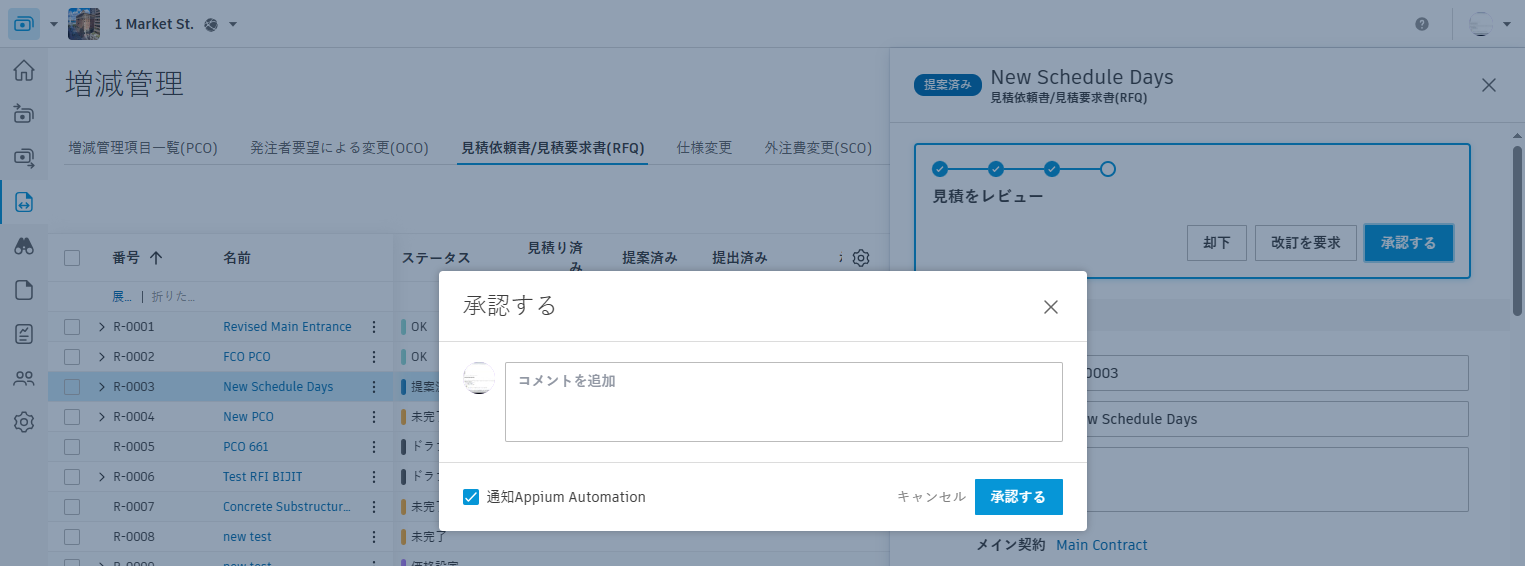1525x566 pixels.
Task: Select the 見積依頼書/見積要求書(RFQ) tab
Action: [x=553, y=148]
